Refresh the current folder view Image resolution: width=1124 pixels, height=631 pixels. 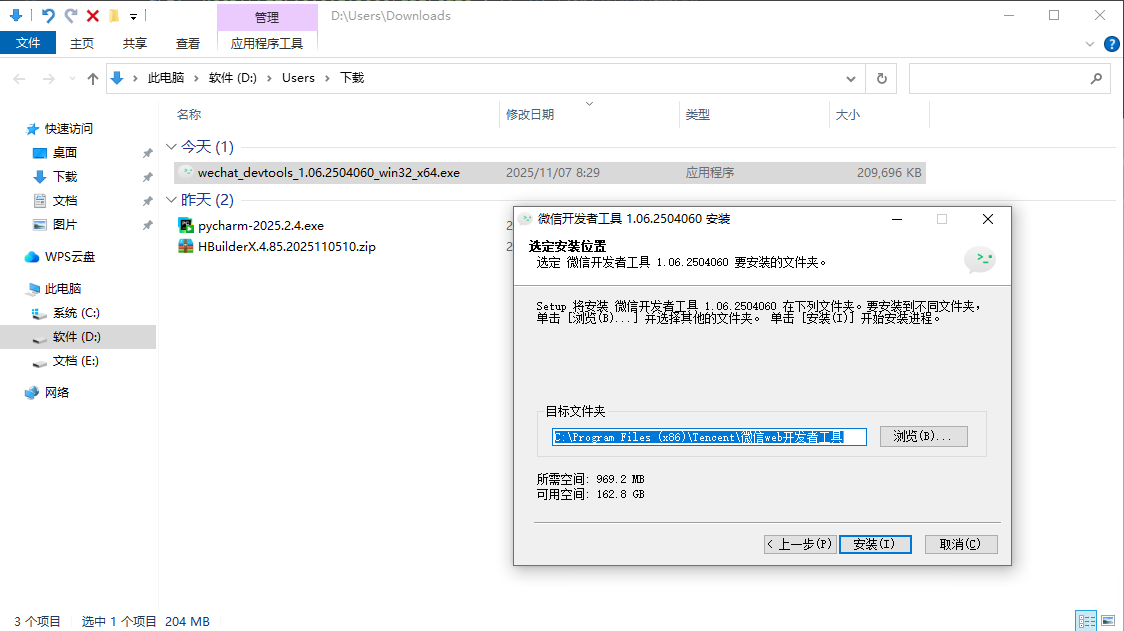coord(881,78)
